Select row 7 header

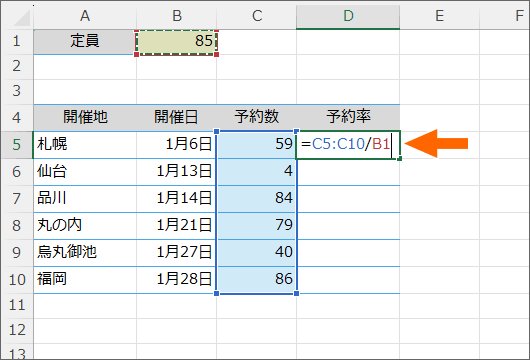click(x=17, y=199)
